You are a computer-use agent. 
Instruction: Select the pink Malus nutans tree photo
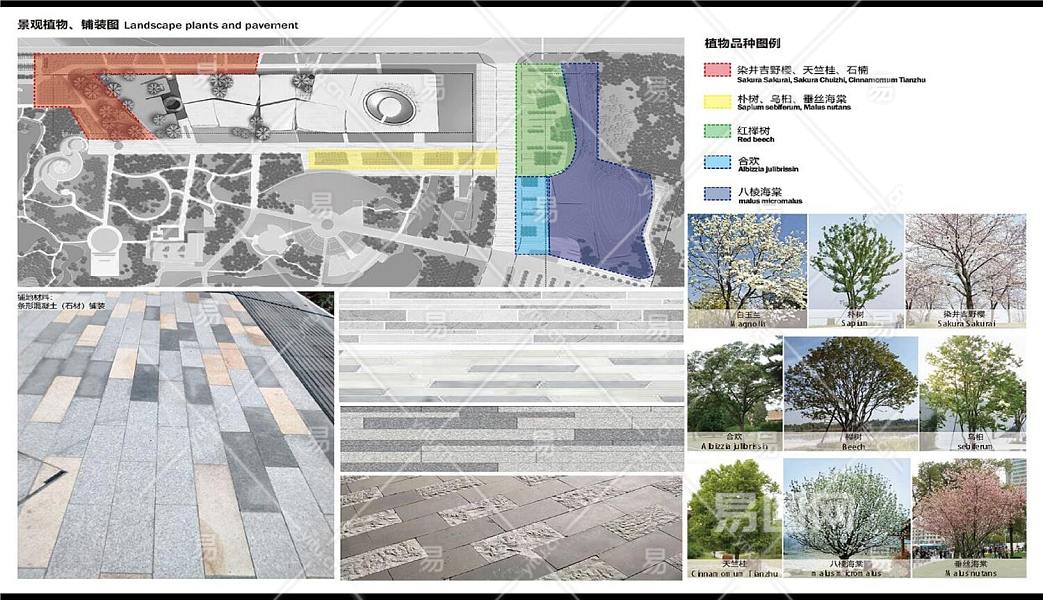coord(969,517)
